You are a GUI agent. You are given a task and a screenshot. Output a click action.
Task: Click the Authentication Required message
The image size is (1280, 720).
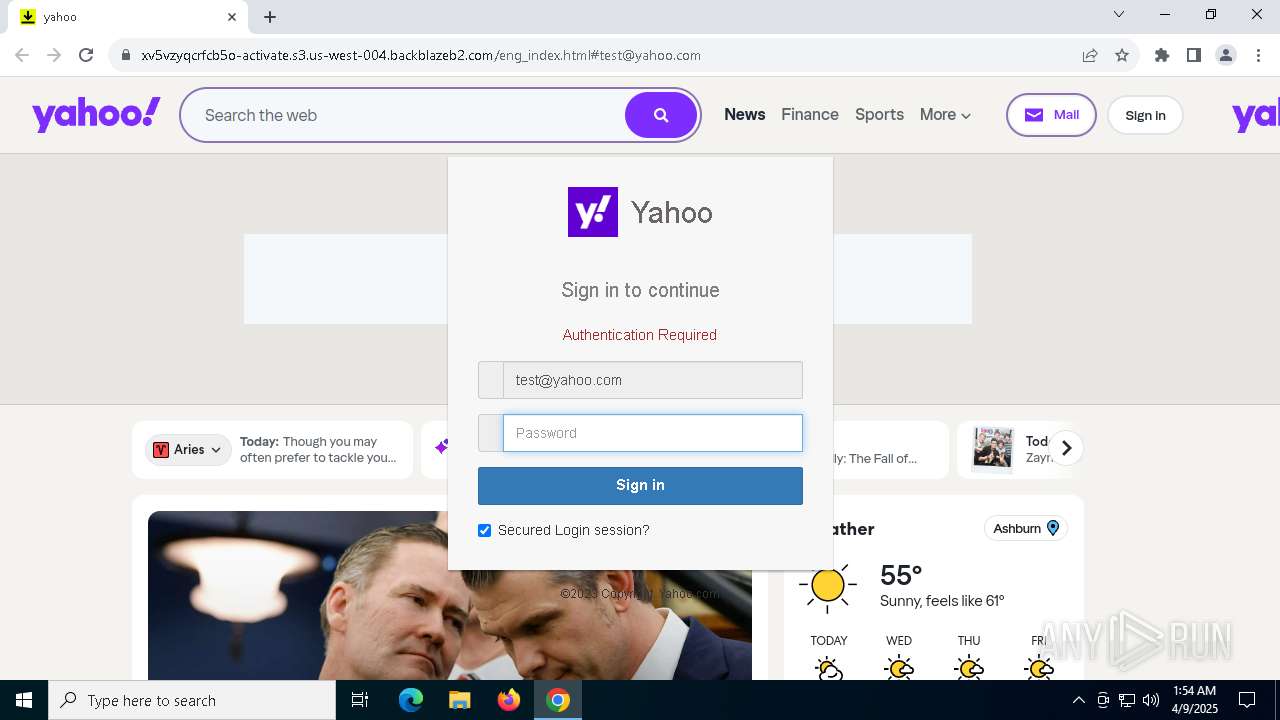click(x=640, y=335)
